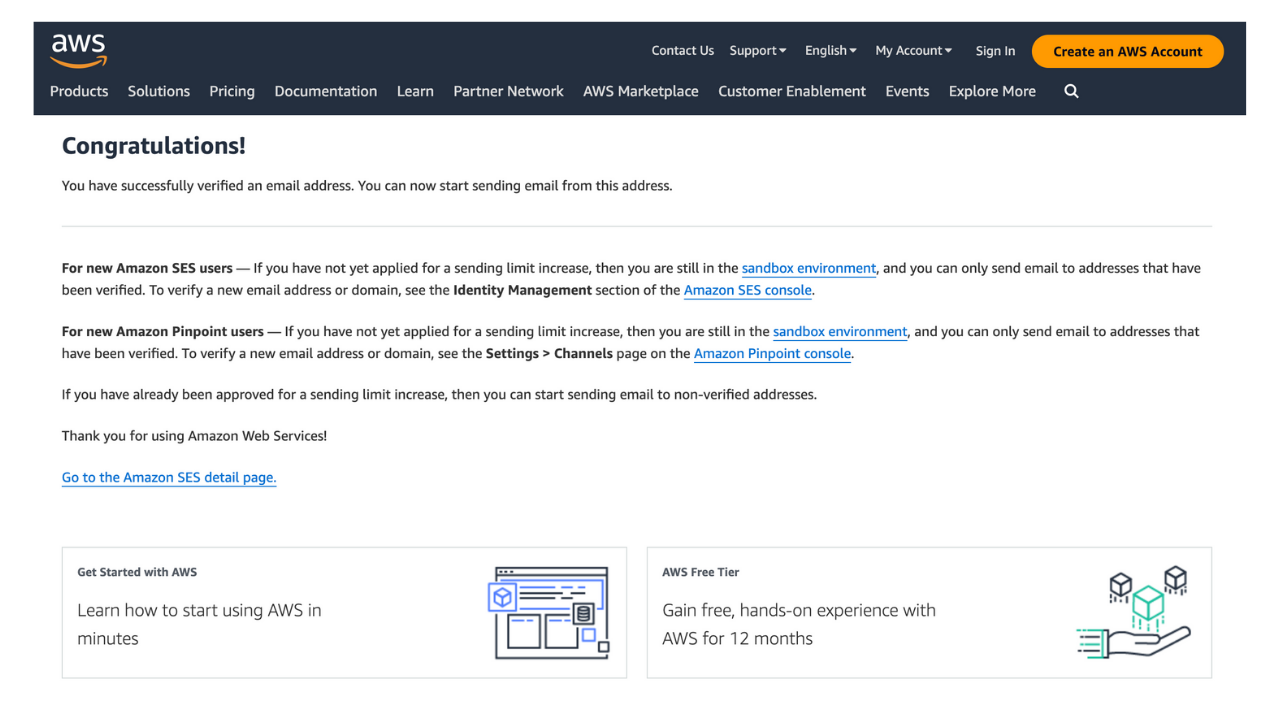1280x720 pixels.
Task: Open the search magnifier icon
Action: pos(1071,91)
